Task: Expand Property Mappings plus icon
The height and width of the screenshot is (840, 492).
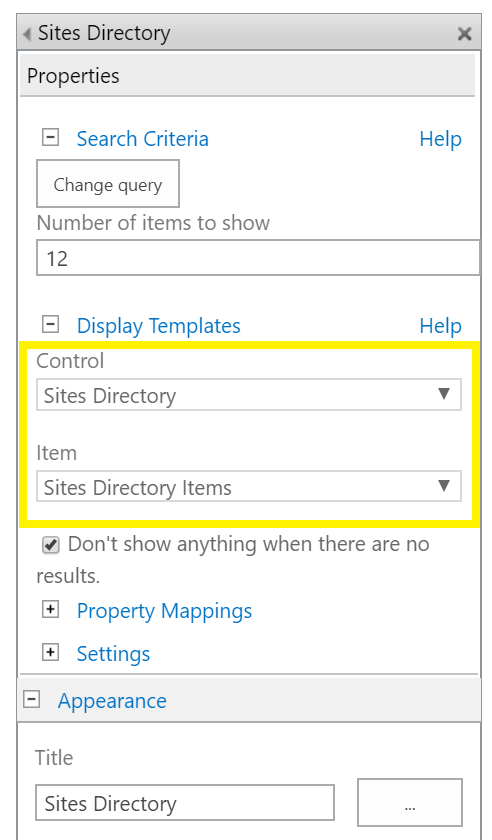Action: click(50, 610)
